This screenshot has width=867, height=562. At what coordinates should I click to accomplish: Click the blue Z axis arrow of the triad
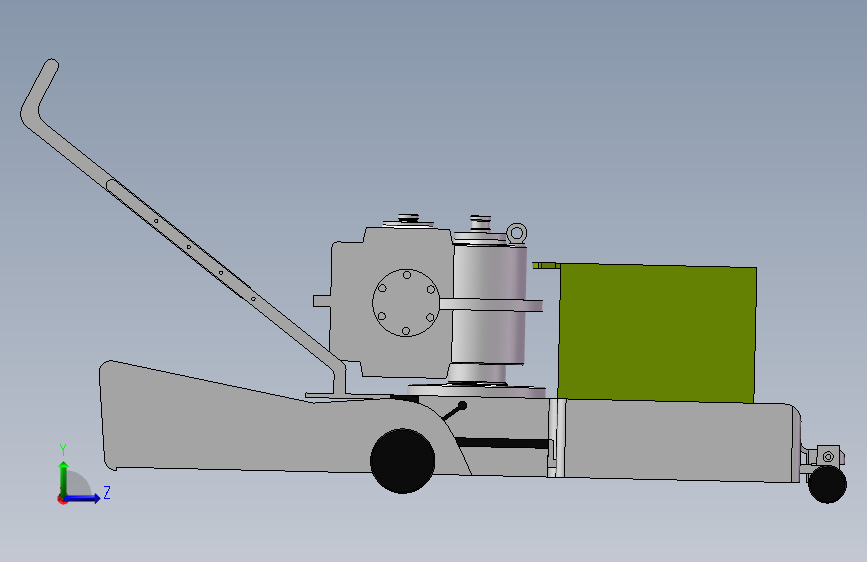(x=83, y=498)
